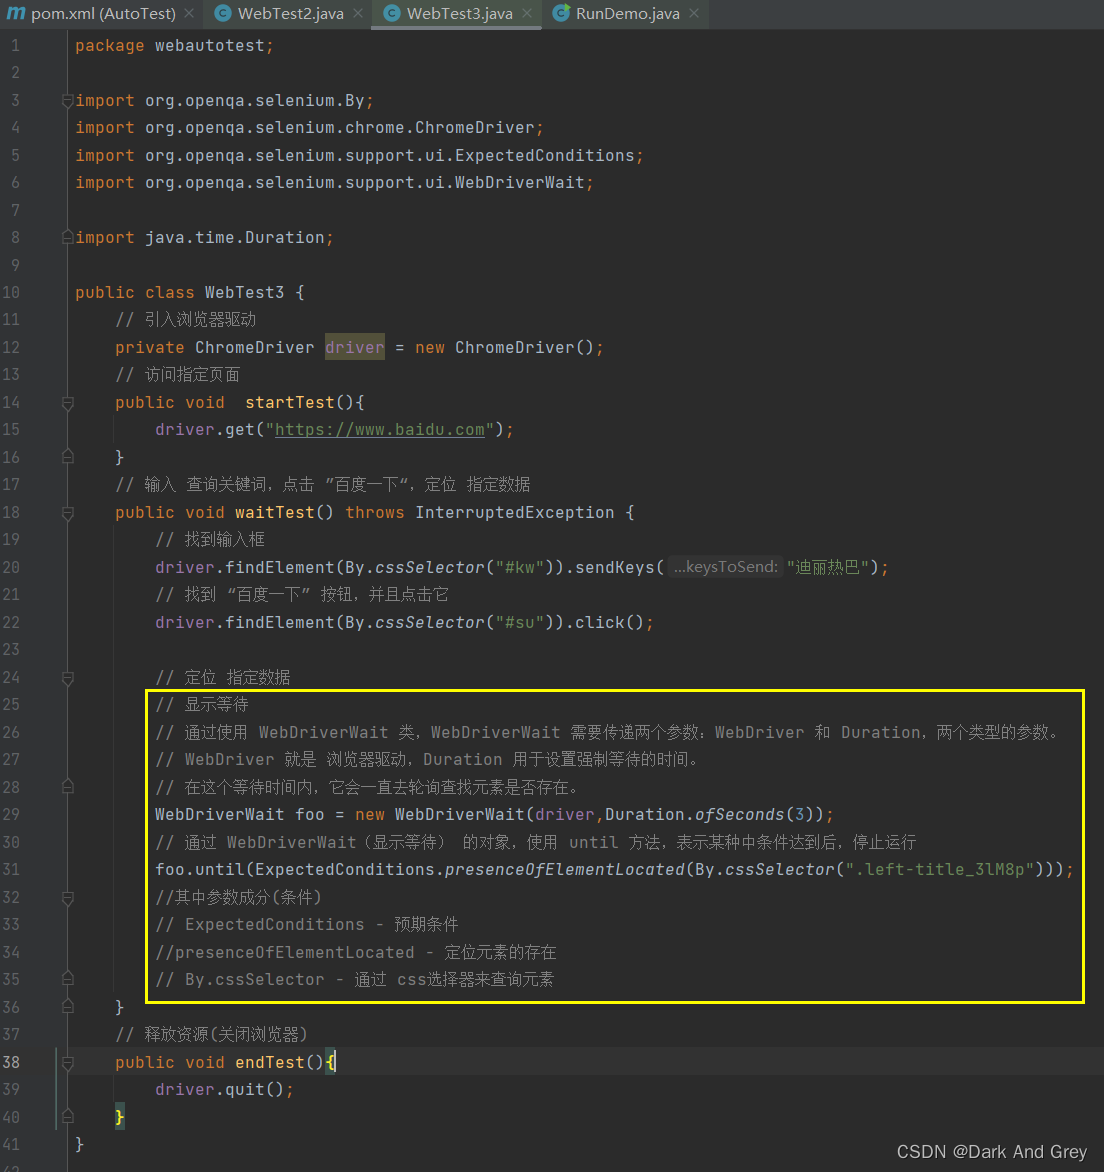1104x1172 pixels.
Task: Click the comment 找到输入框 on line 19
Action: click(210, 540)
